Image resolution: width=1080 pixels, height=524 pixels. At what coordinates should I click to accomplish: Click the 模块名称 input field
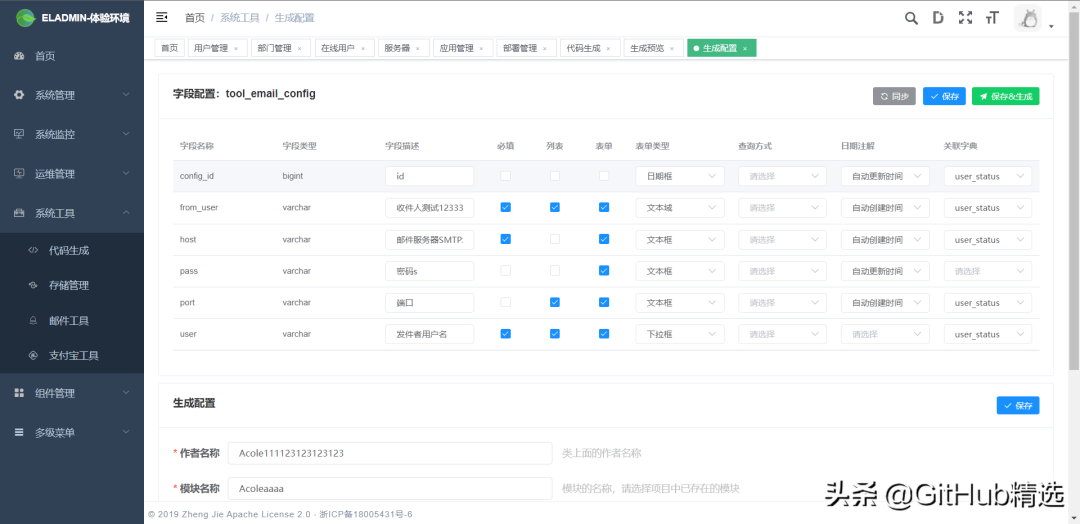(390, 488)
